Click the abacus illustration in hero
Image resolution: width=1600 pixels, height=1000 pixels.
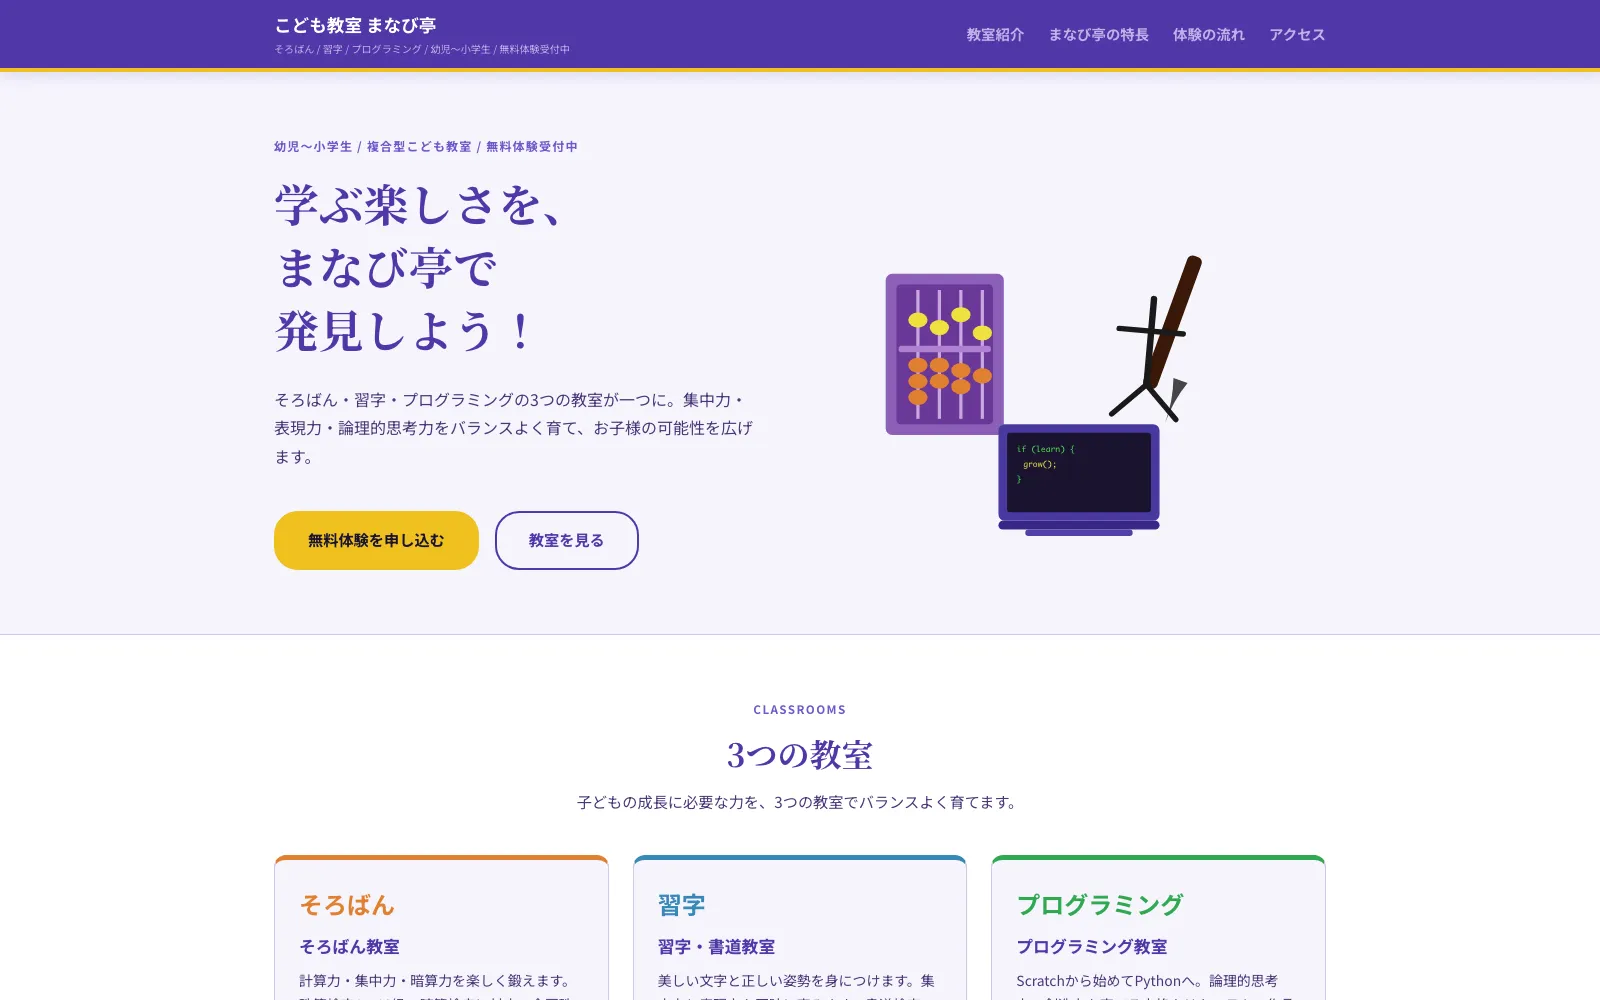[x=944, y=354]
